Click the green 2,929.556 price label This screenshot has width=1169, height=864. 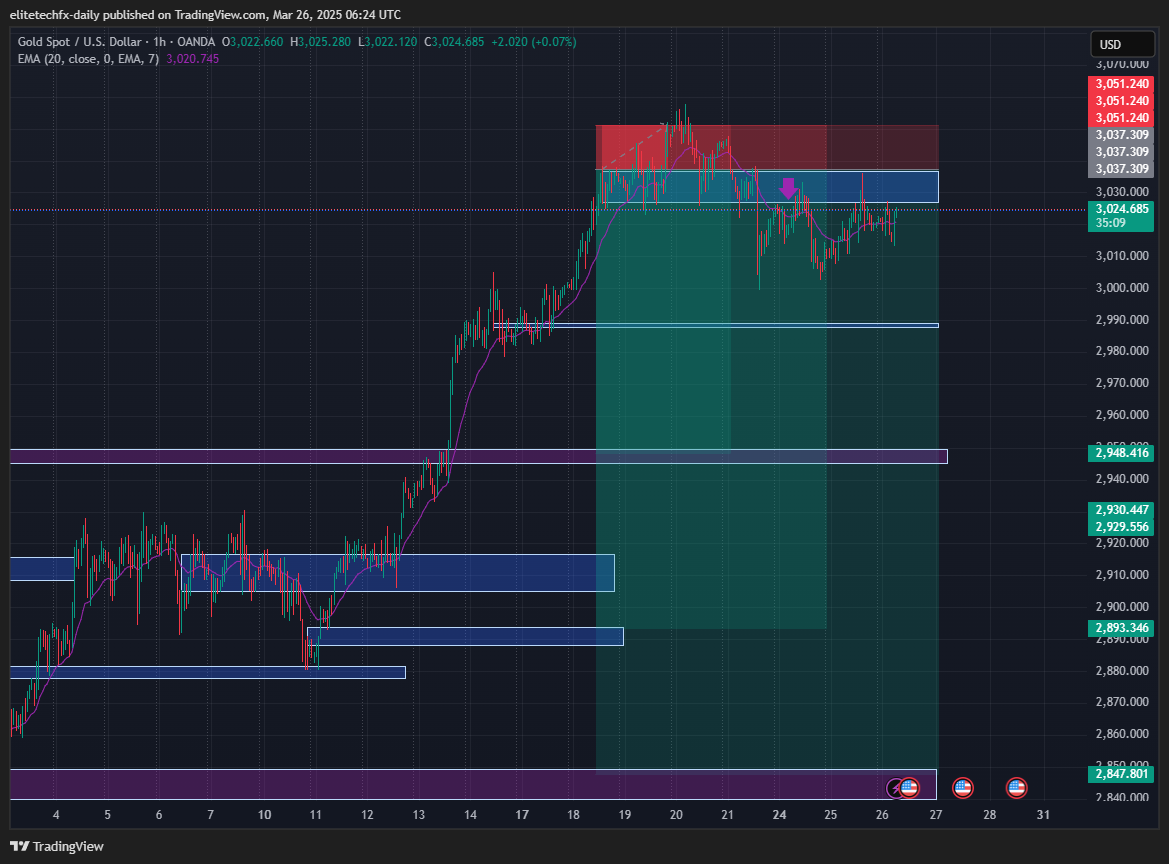click(1121, 527)
